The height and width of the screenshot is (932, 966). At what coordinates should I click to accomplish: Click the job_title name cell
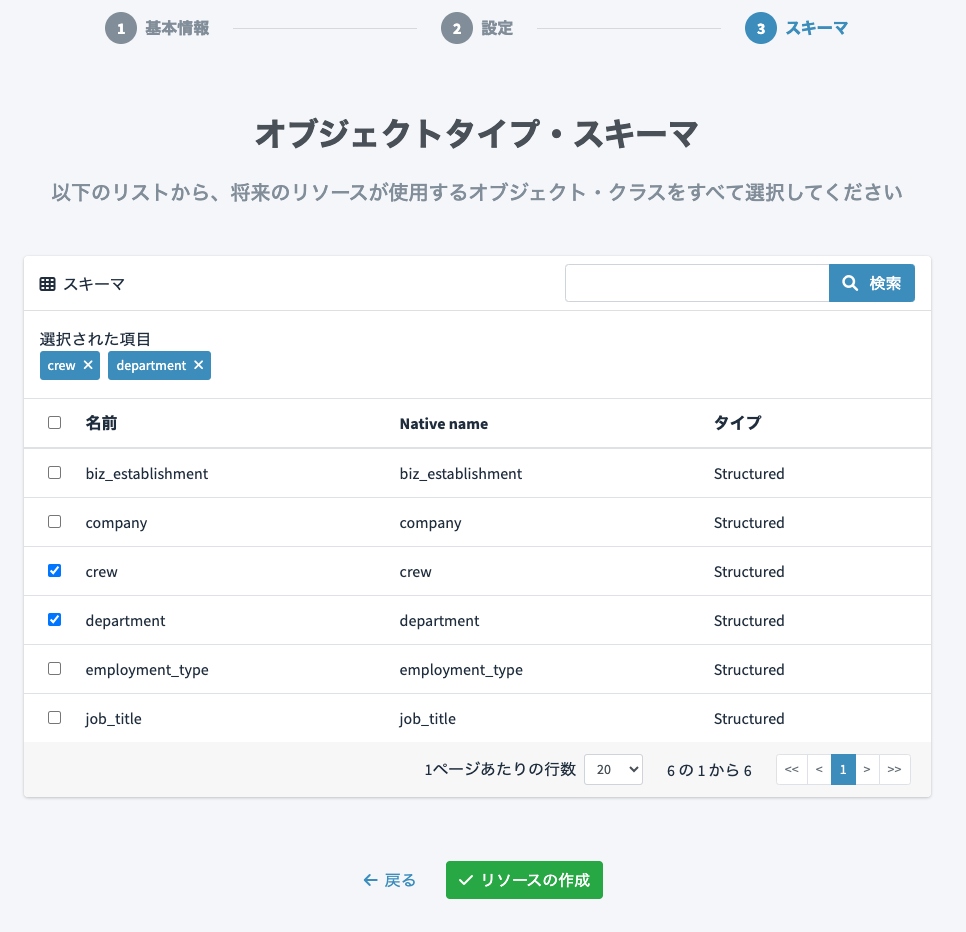click(x=113, y=719)
